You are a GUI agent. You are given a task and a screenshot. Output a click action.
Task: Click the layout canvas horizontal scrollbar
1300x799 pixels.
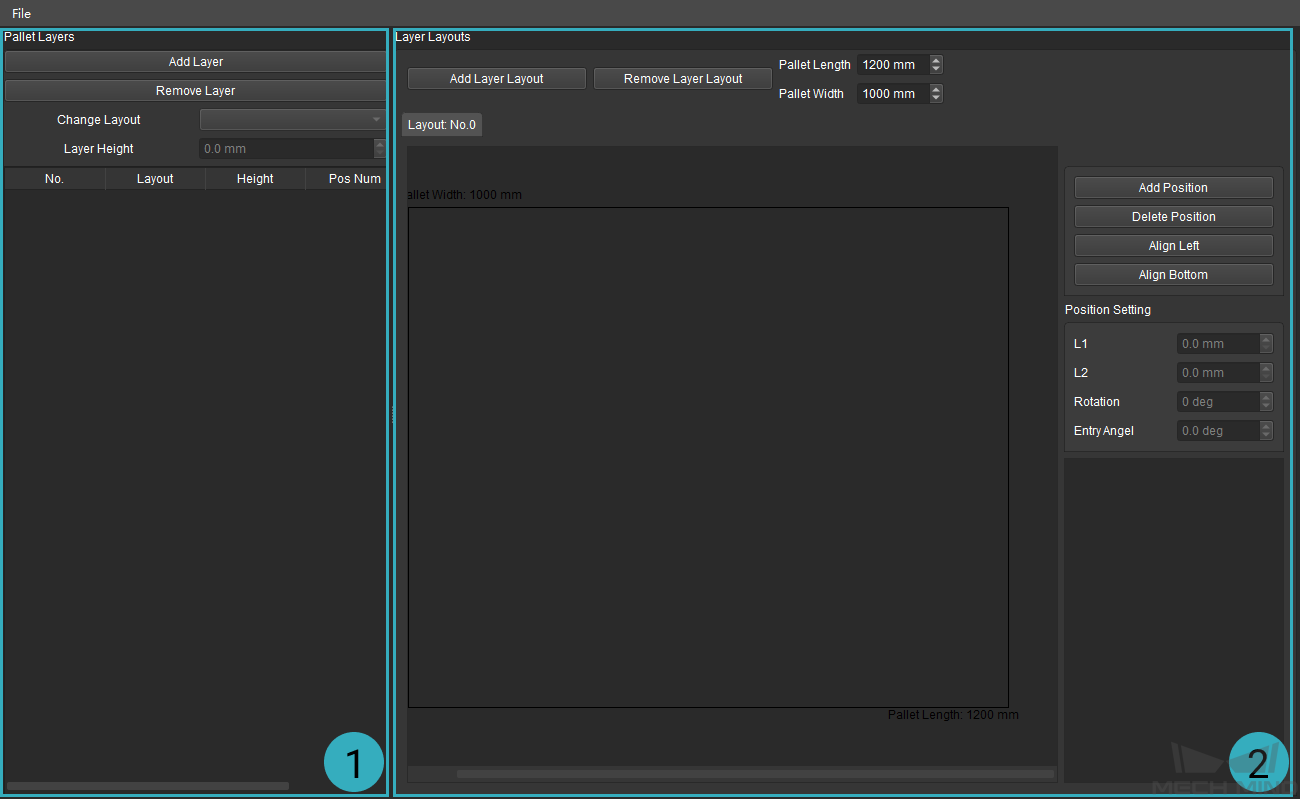pyautogui.click(x=730, y=773)
